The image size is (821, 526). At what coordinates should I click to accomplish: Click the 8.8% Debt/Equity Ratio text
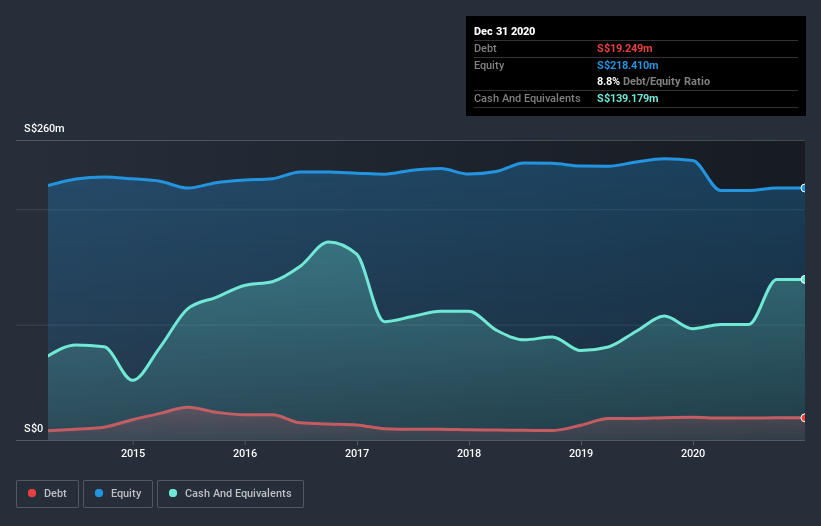coord(653,82)
